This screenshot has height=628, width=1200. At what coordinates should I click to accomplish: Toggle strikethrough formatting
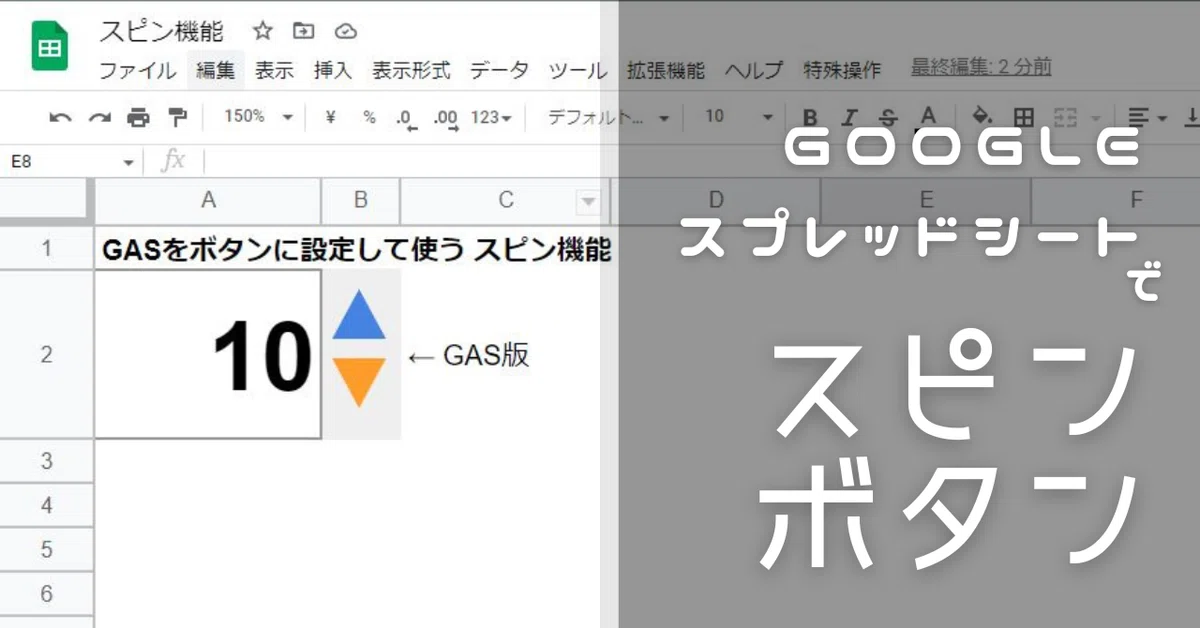pos(889,117)
